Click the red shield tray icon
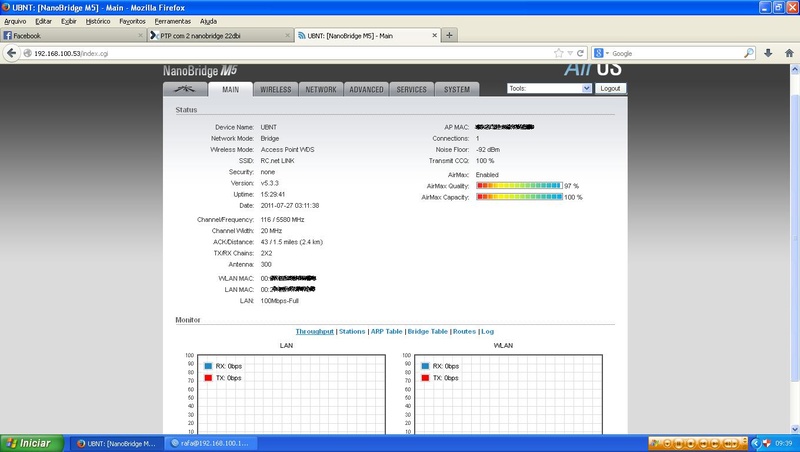The image size is (800, 452). click(x=766, y=443)
